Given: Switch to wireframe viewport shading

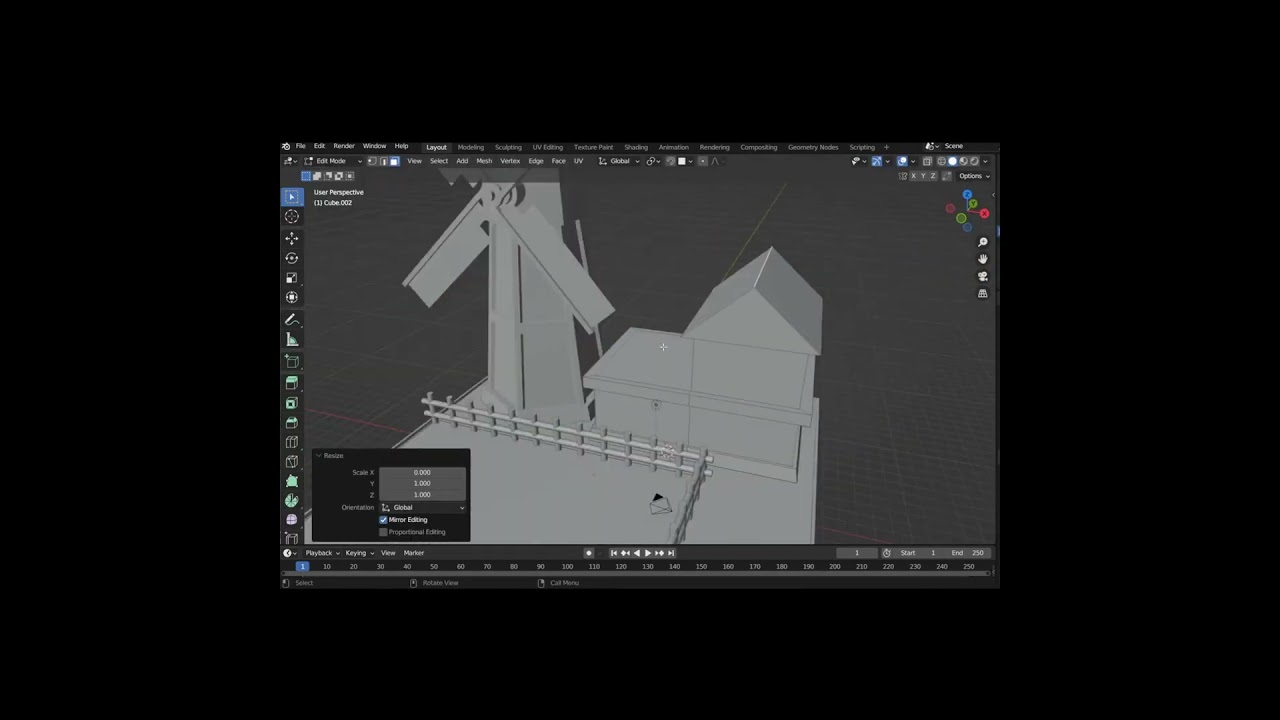Looking at the screenshot, I should 941,161.
